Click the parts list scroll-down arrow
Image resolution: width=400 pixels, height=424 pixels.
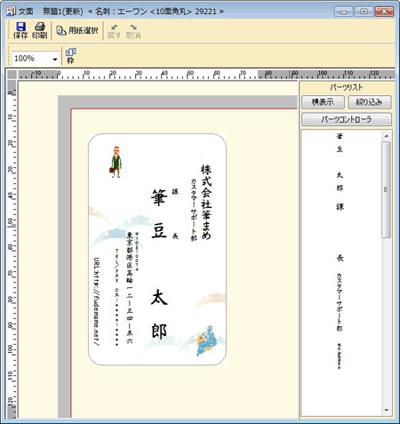(x=386, y=410)
